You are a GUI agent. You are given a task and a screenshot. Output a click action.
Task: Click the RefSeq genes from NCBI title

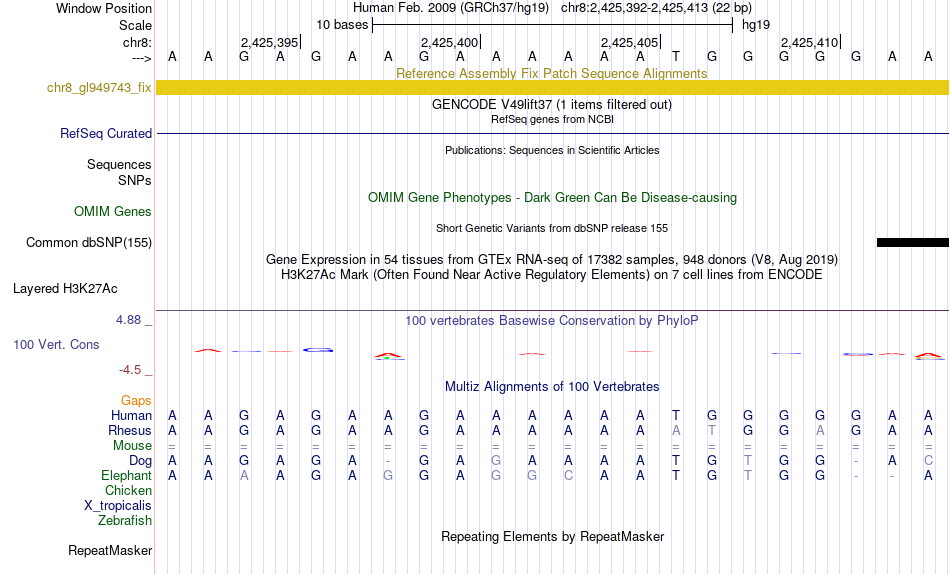pyautogui.click(x=552, y=119)
